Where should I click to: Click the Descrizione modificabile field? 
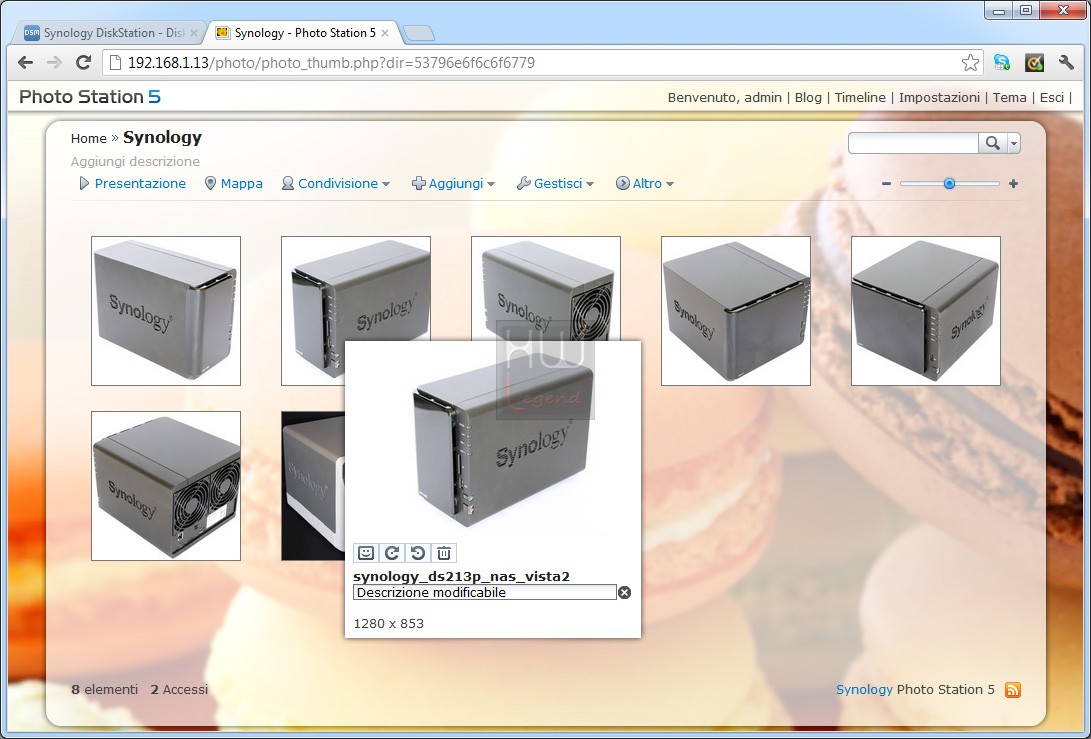[x=485, y=592]
